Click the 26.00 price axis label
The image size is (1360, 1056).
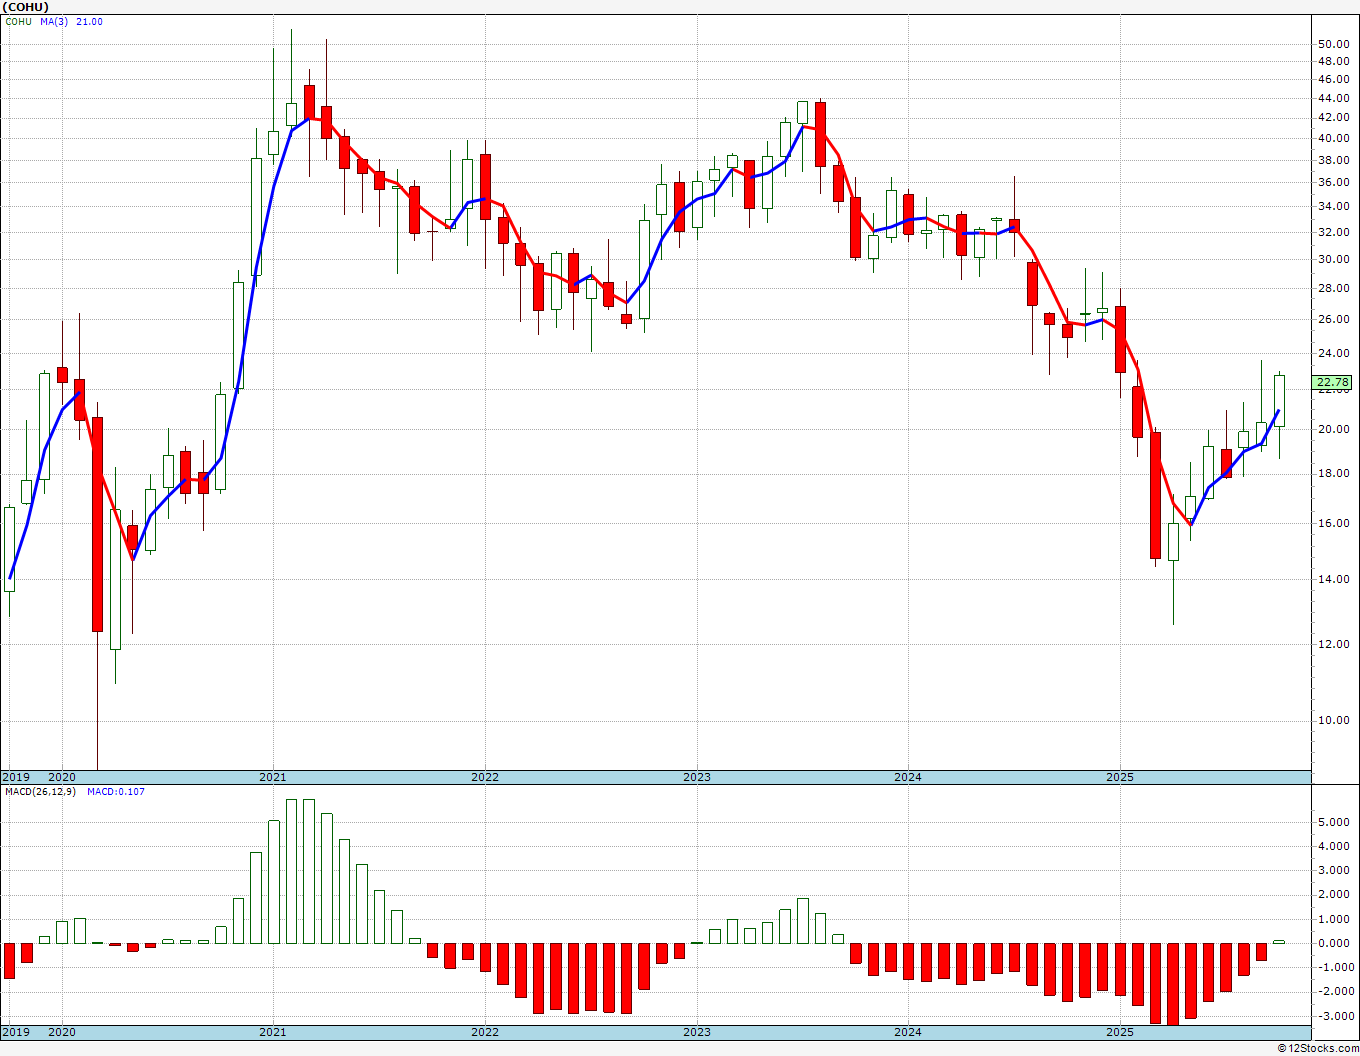click(1333, 319)
